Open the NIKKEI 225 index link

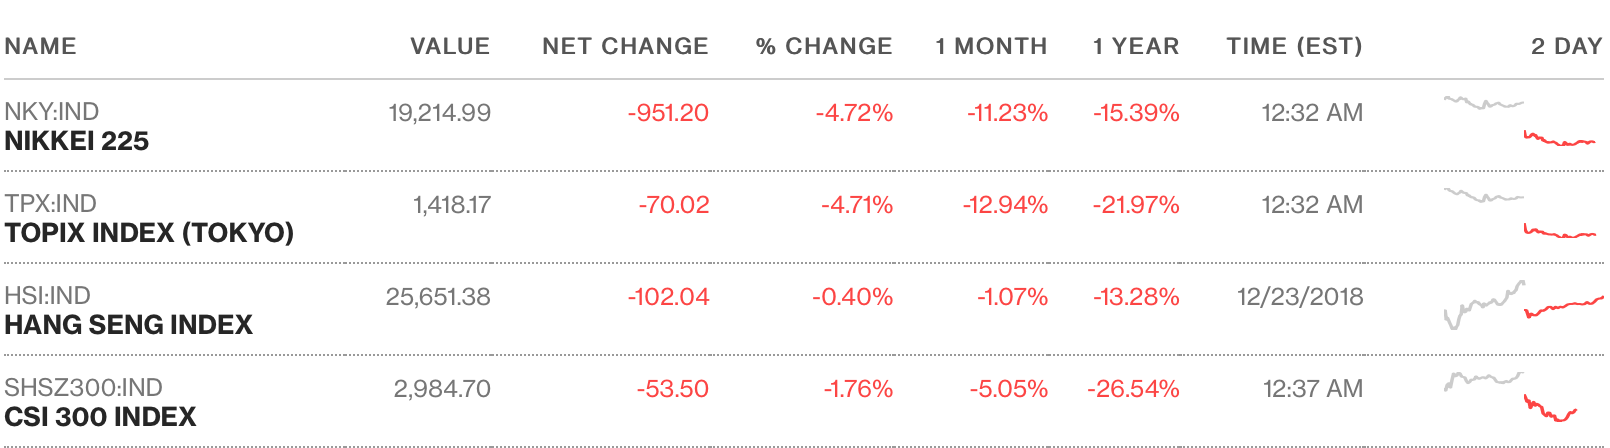(77, 141)
